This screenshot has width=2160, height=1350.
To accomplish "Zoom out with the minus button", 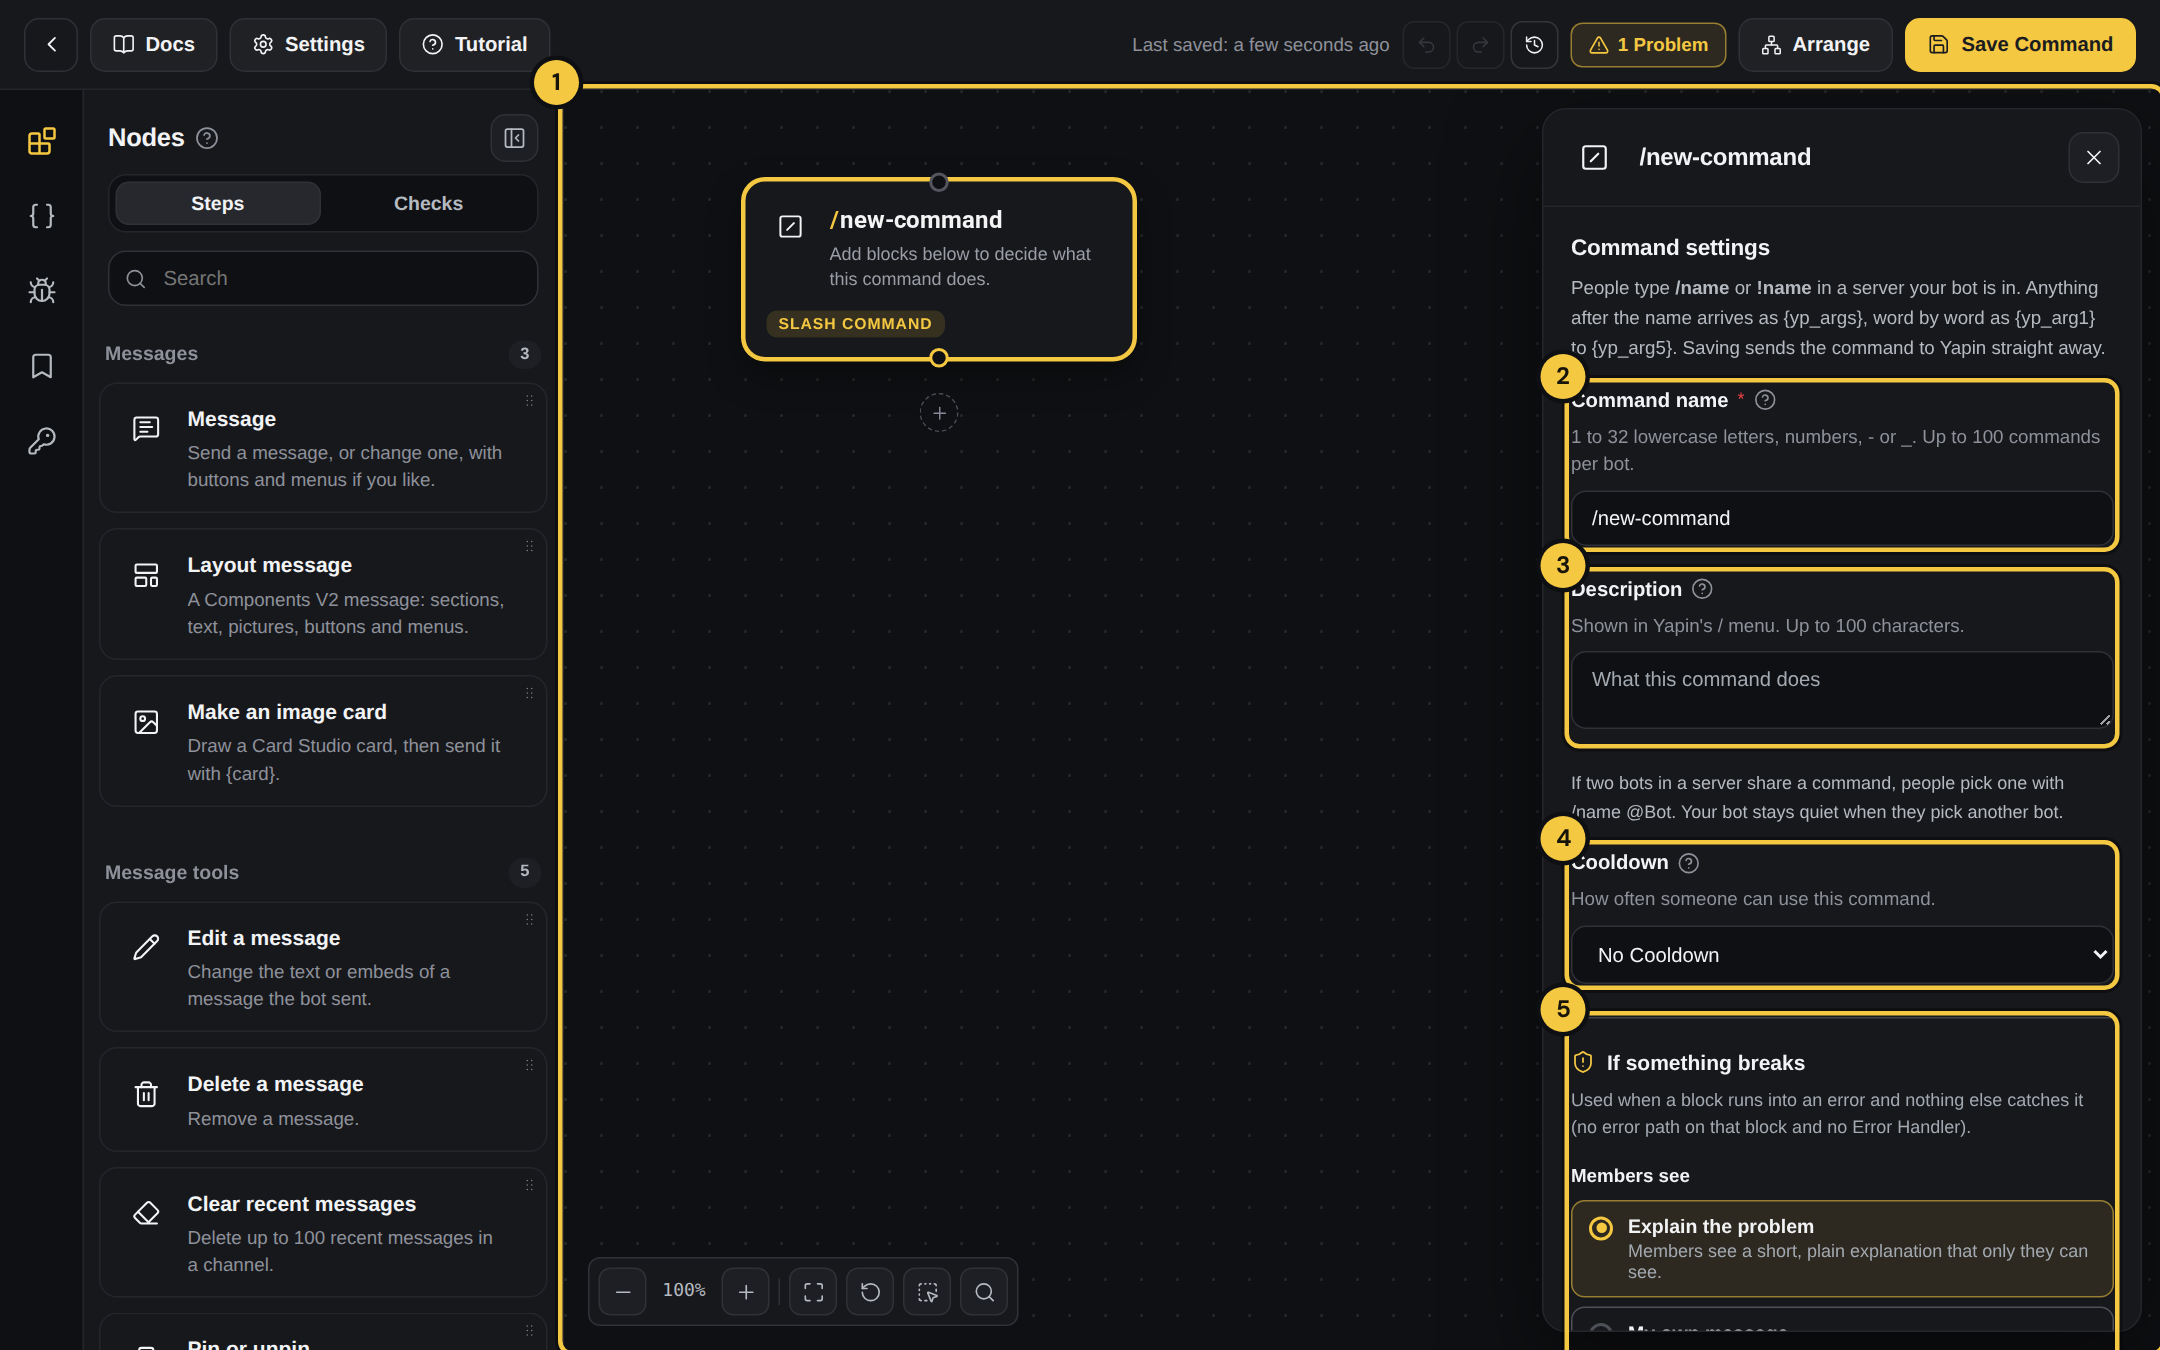I will pyautogui.click(x=623, y=1292).
